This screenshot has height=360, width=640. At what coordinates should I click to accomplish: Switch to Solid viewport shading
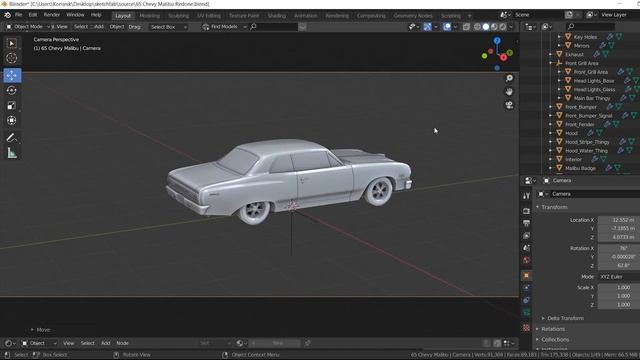[486, 27]
